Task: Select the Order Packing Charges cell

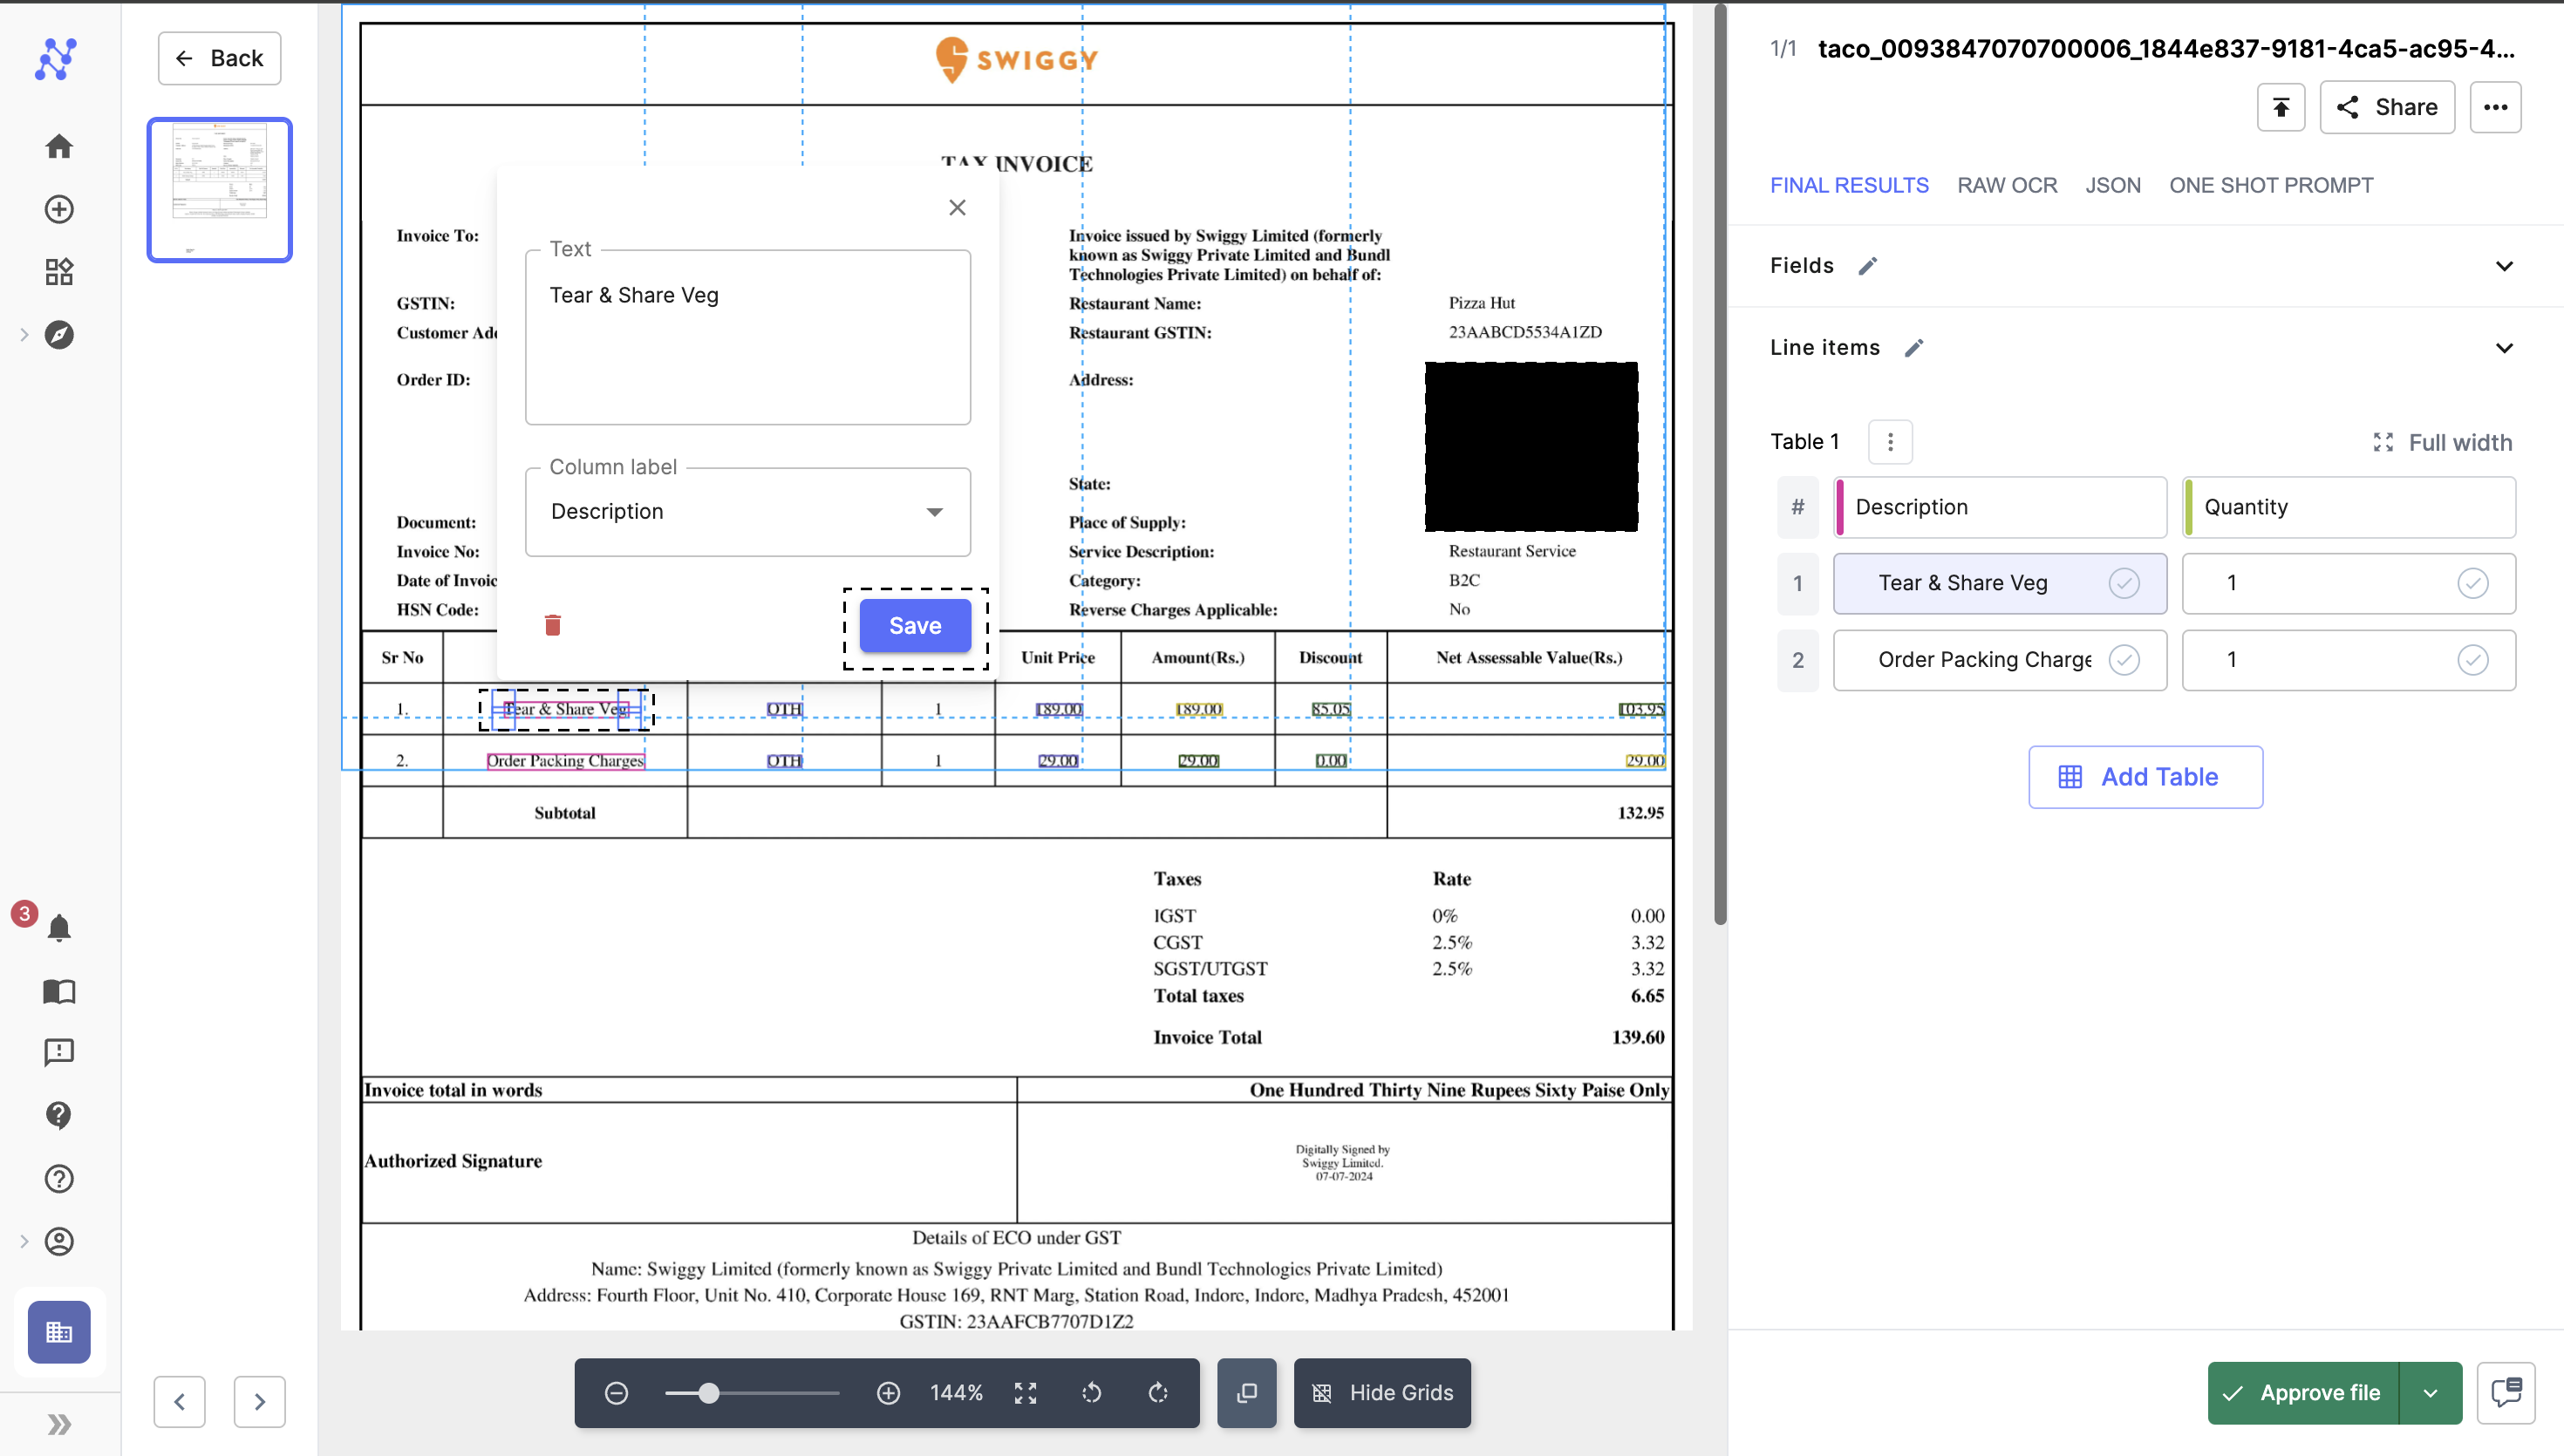Action: pos(2000,660)
